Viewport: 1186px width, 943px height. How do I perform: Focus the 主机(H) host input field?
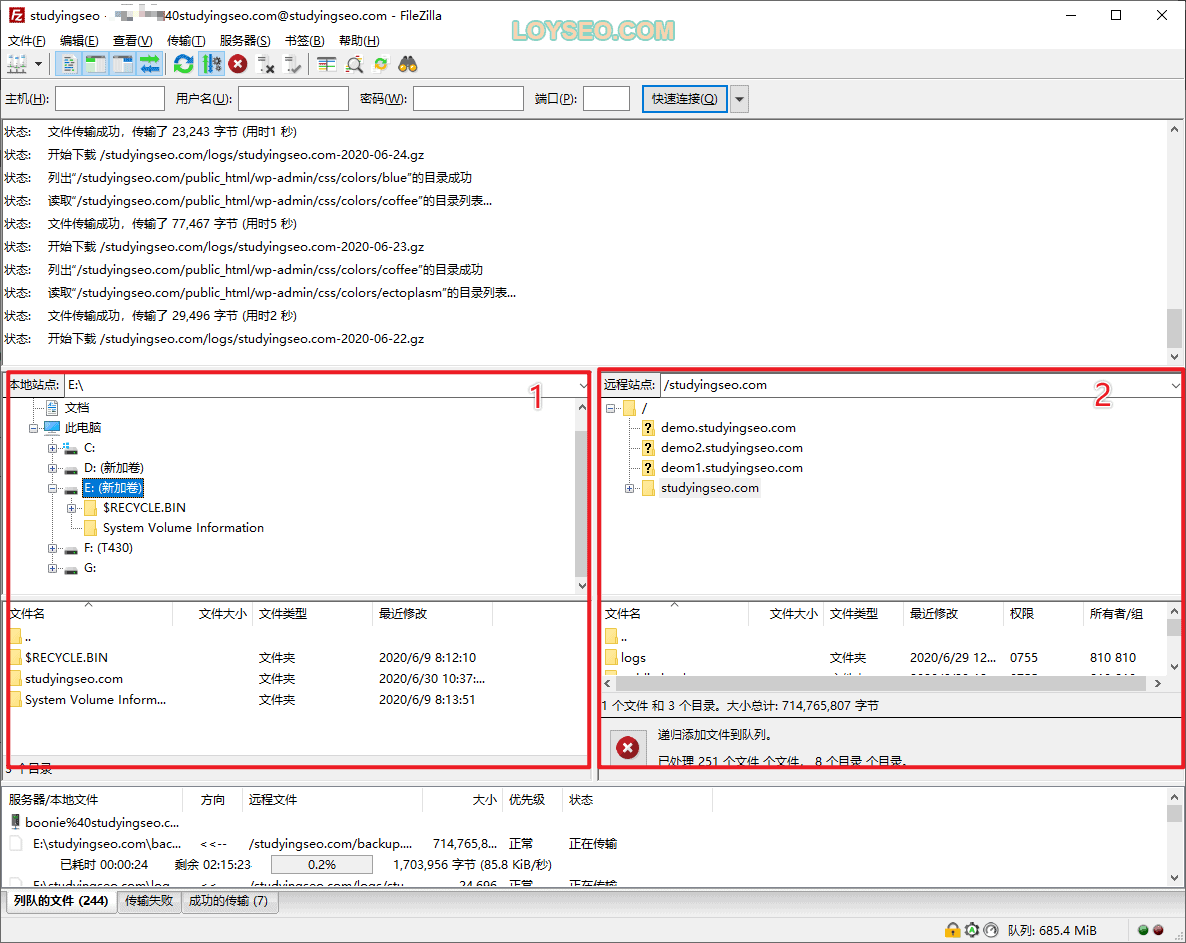pos(110,98)
